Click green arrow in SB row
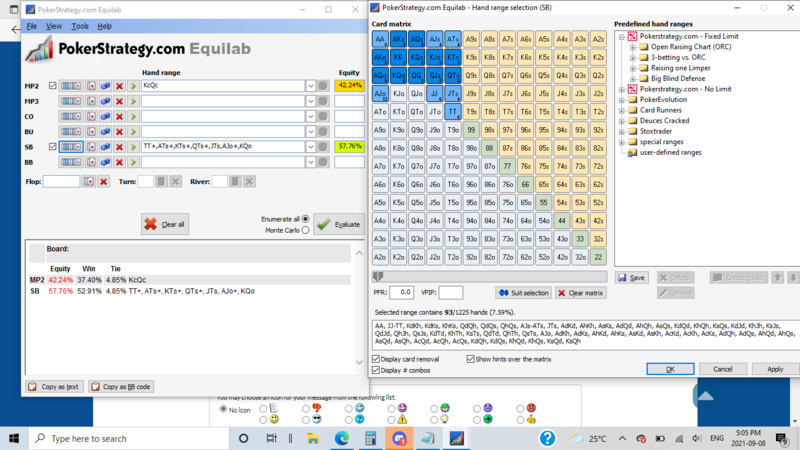 point(133,147)
